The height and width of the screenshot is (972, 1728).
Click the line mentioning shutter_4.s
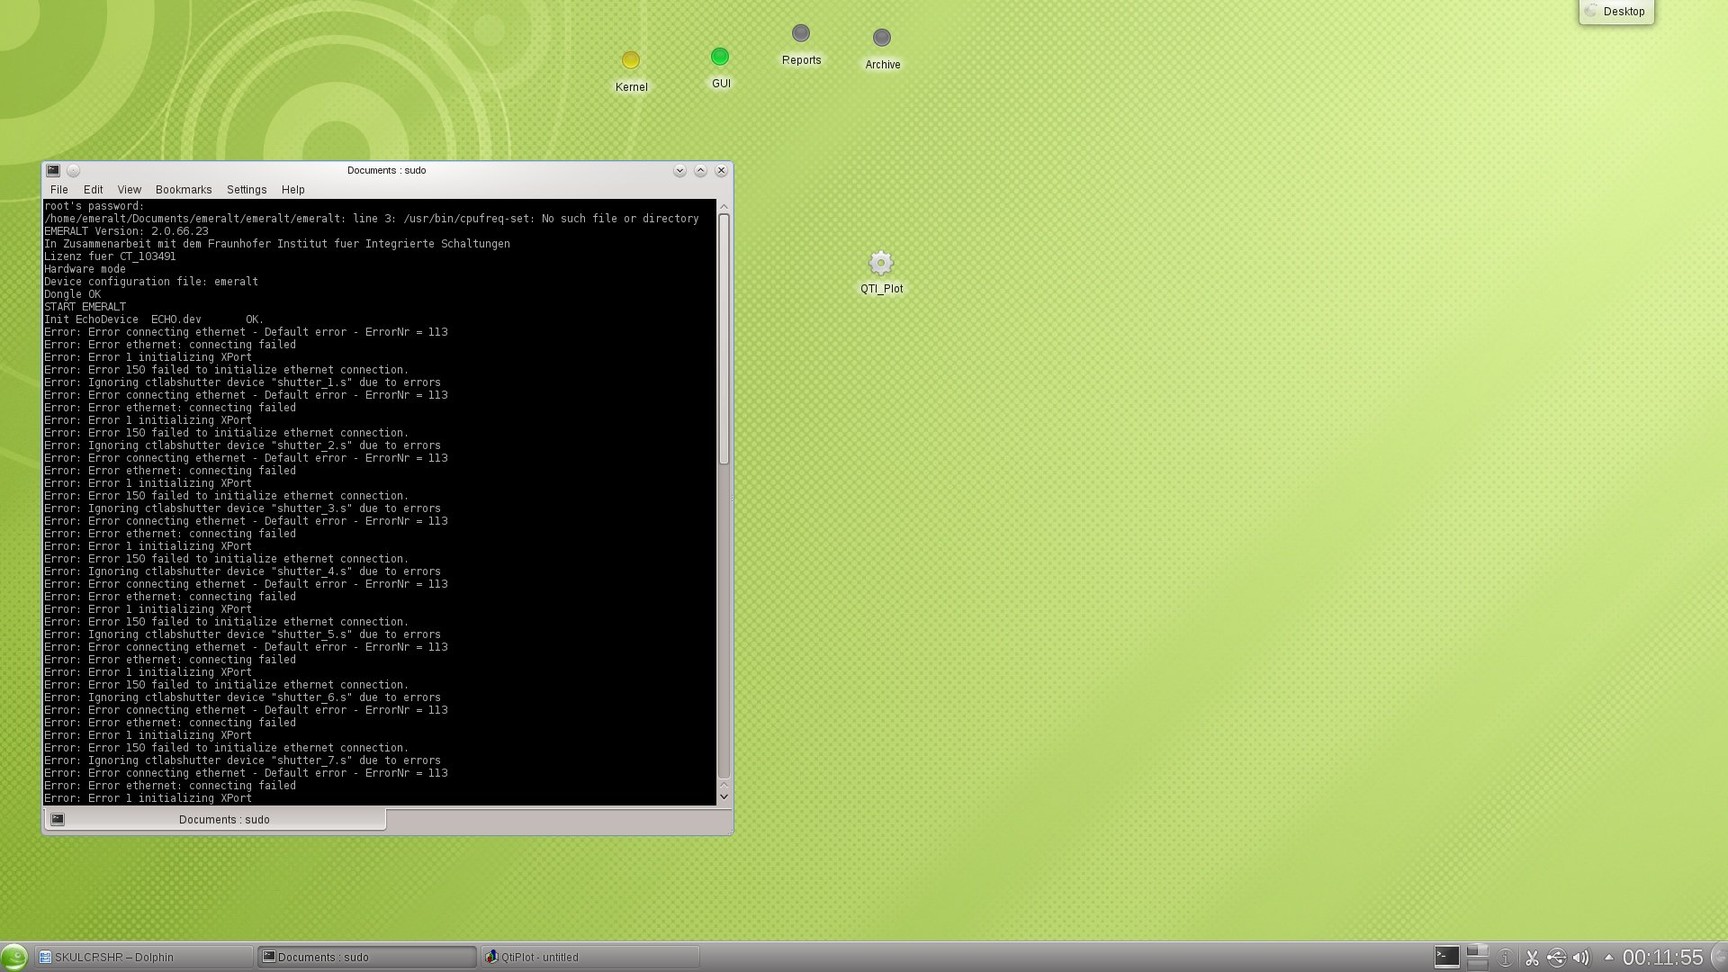242,572
